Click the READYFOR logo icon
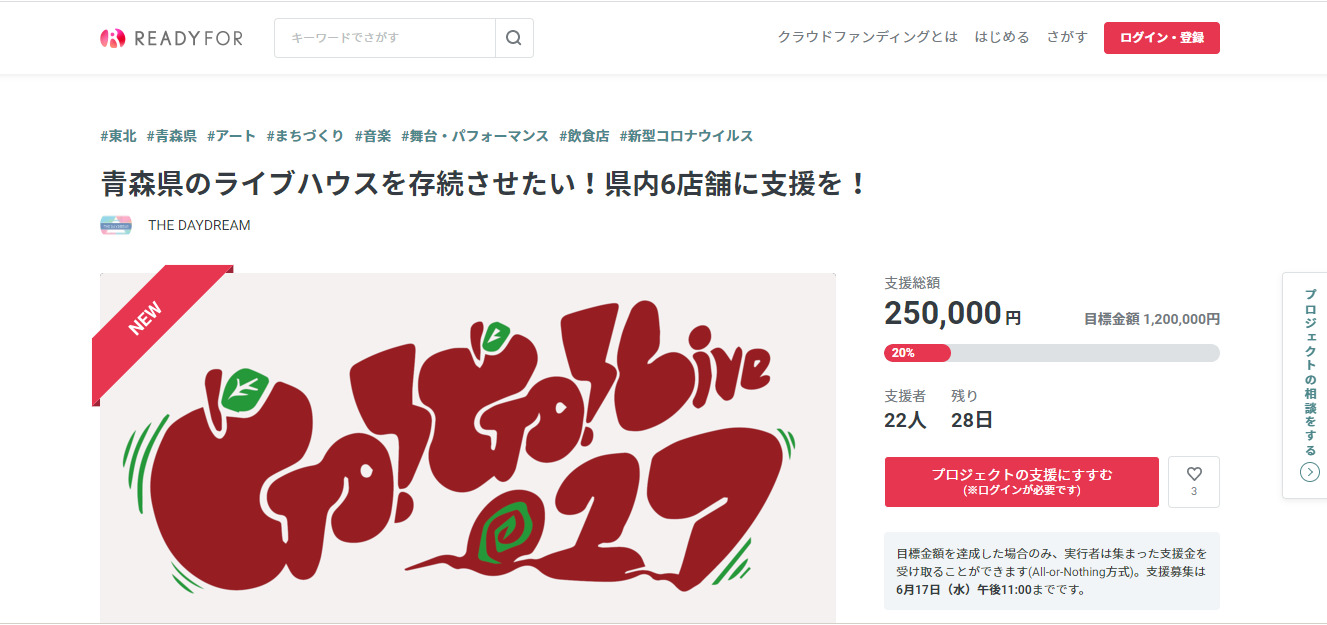The width and height of the screenshot is (1327, 625). (112, 38)
